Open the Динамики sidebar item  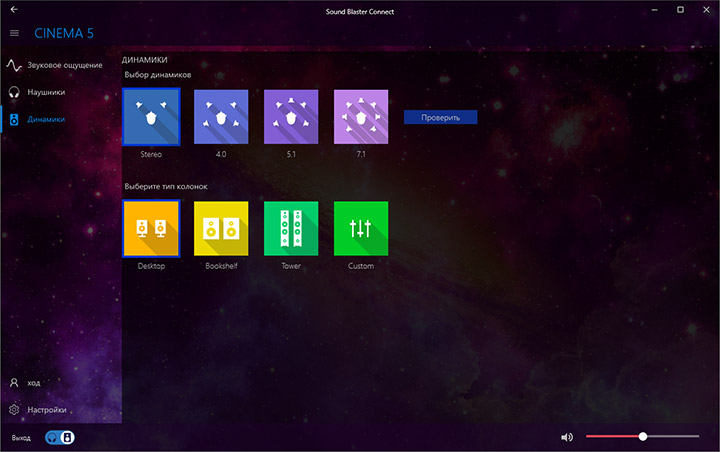[x=61, y=119]
